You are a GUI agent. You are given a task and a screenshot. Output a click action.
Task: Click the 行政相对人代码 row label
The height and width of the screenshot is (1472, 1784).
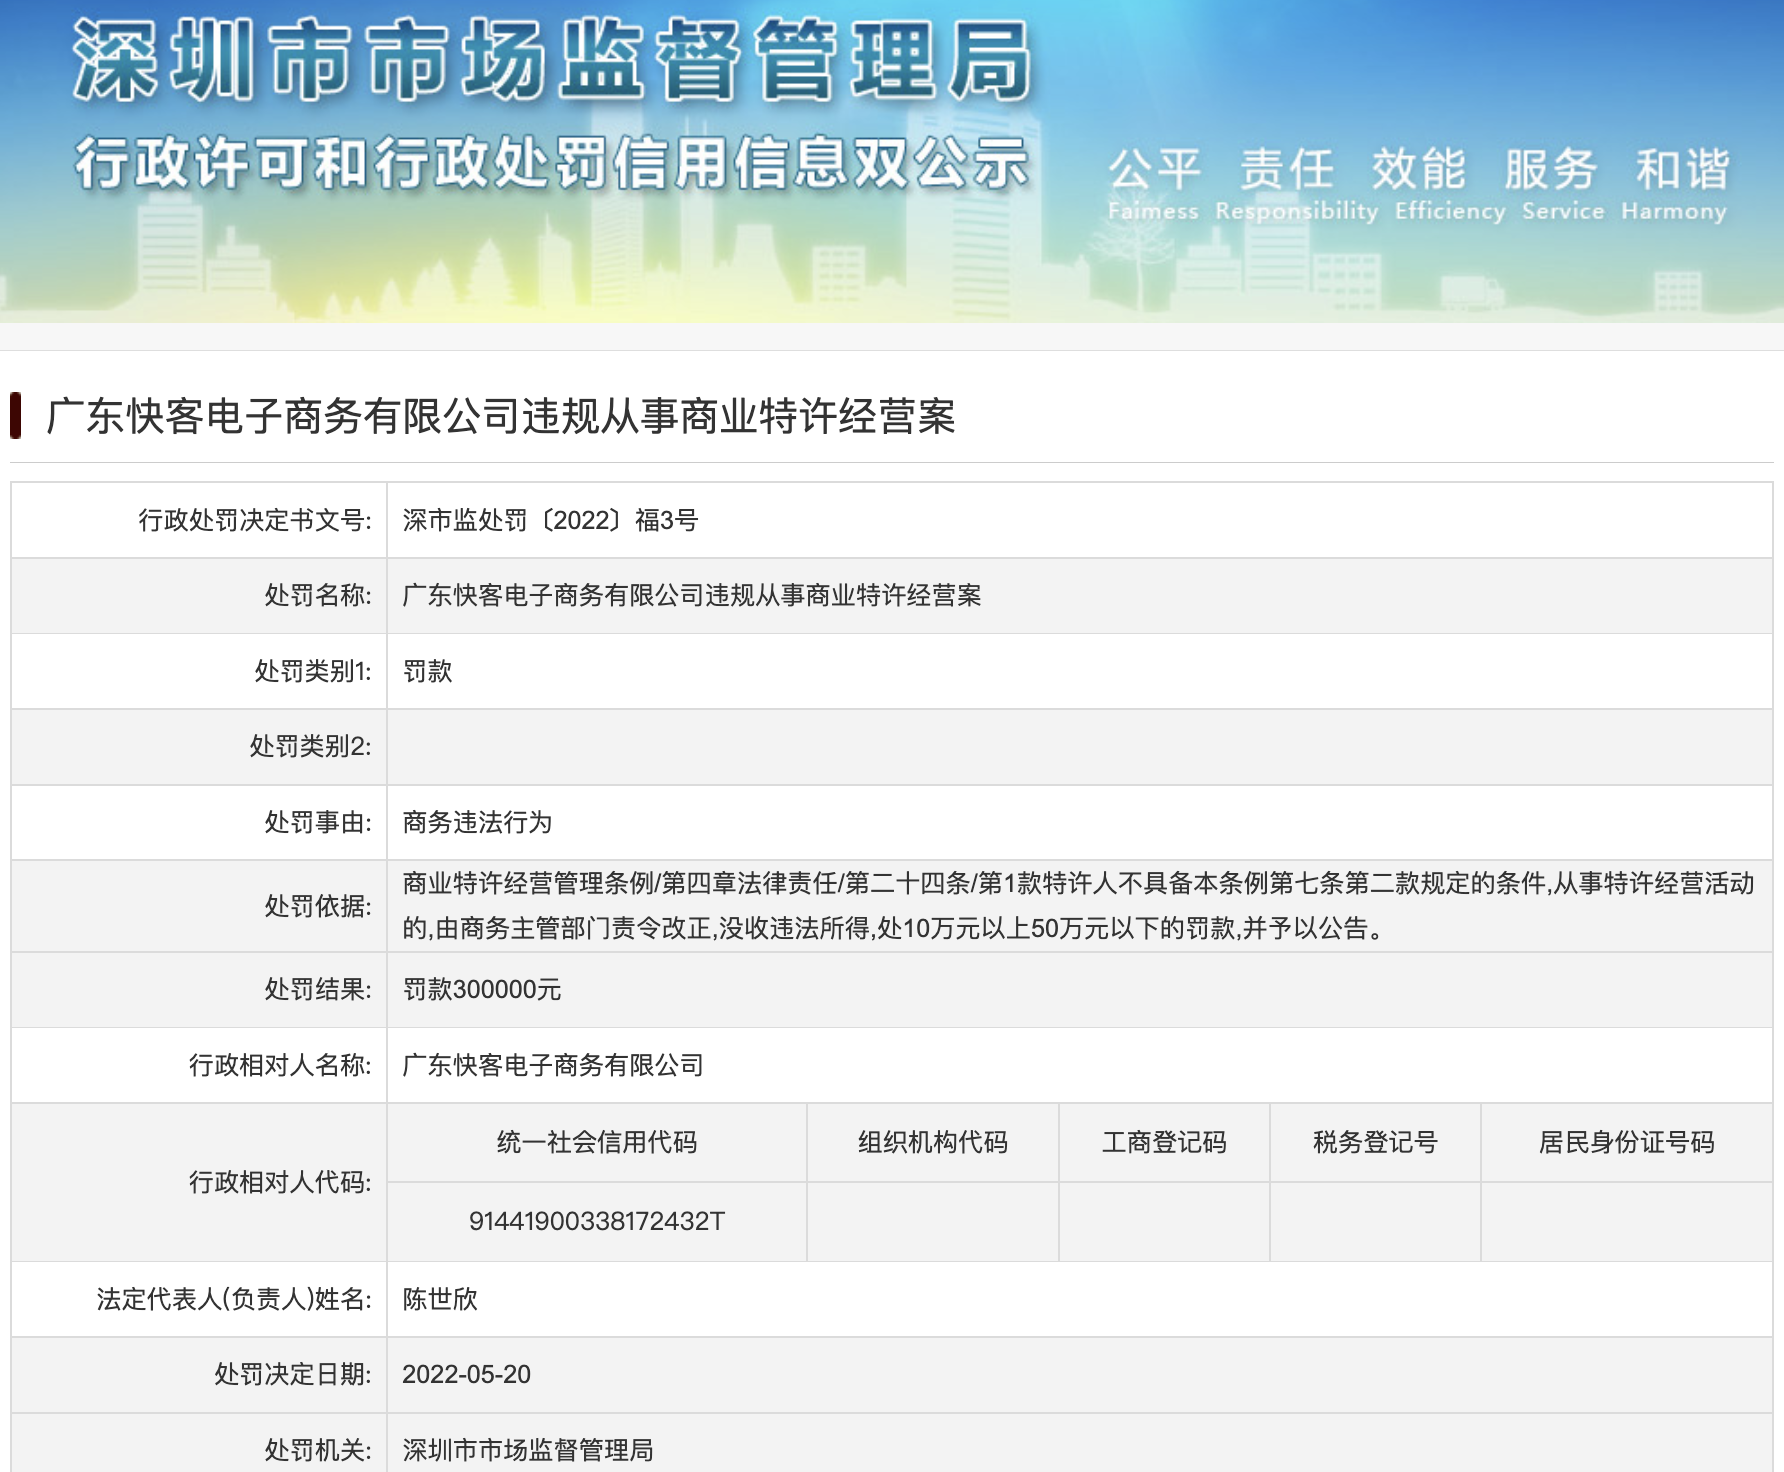pyautogui.click(x=280, y=1182)
